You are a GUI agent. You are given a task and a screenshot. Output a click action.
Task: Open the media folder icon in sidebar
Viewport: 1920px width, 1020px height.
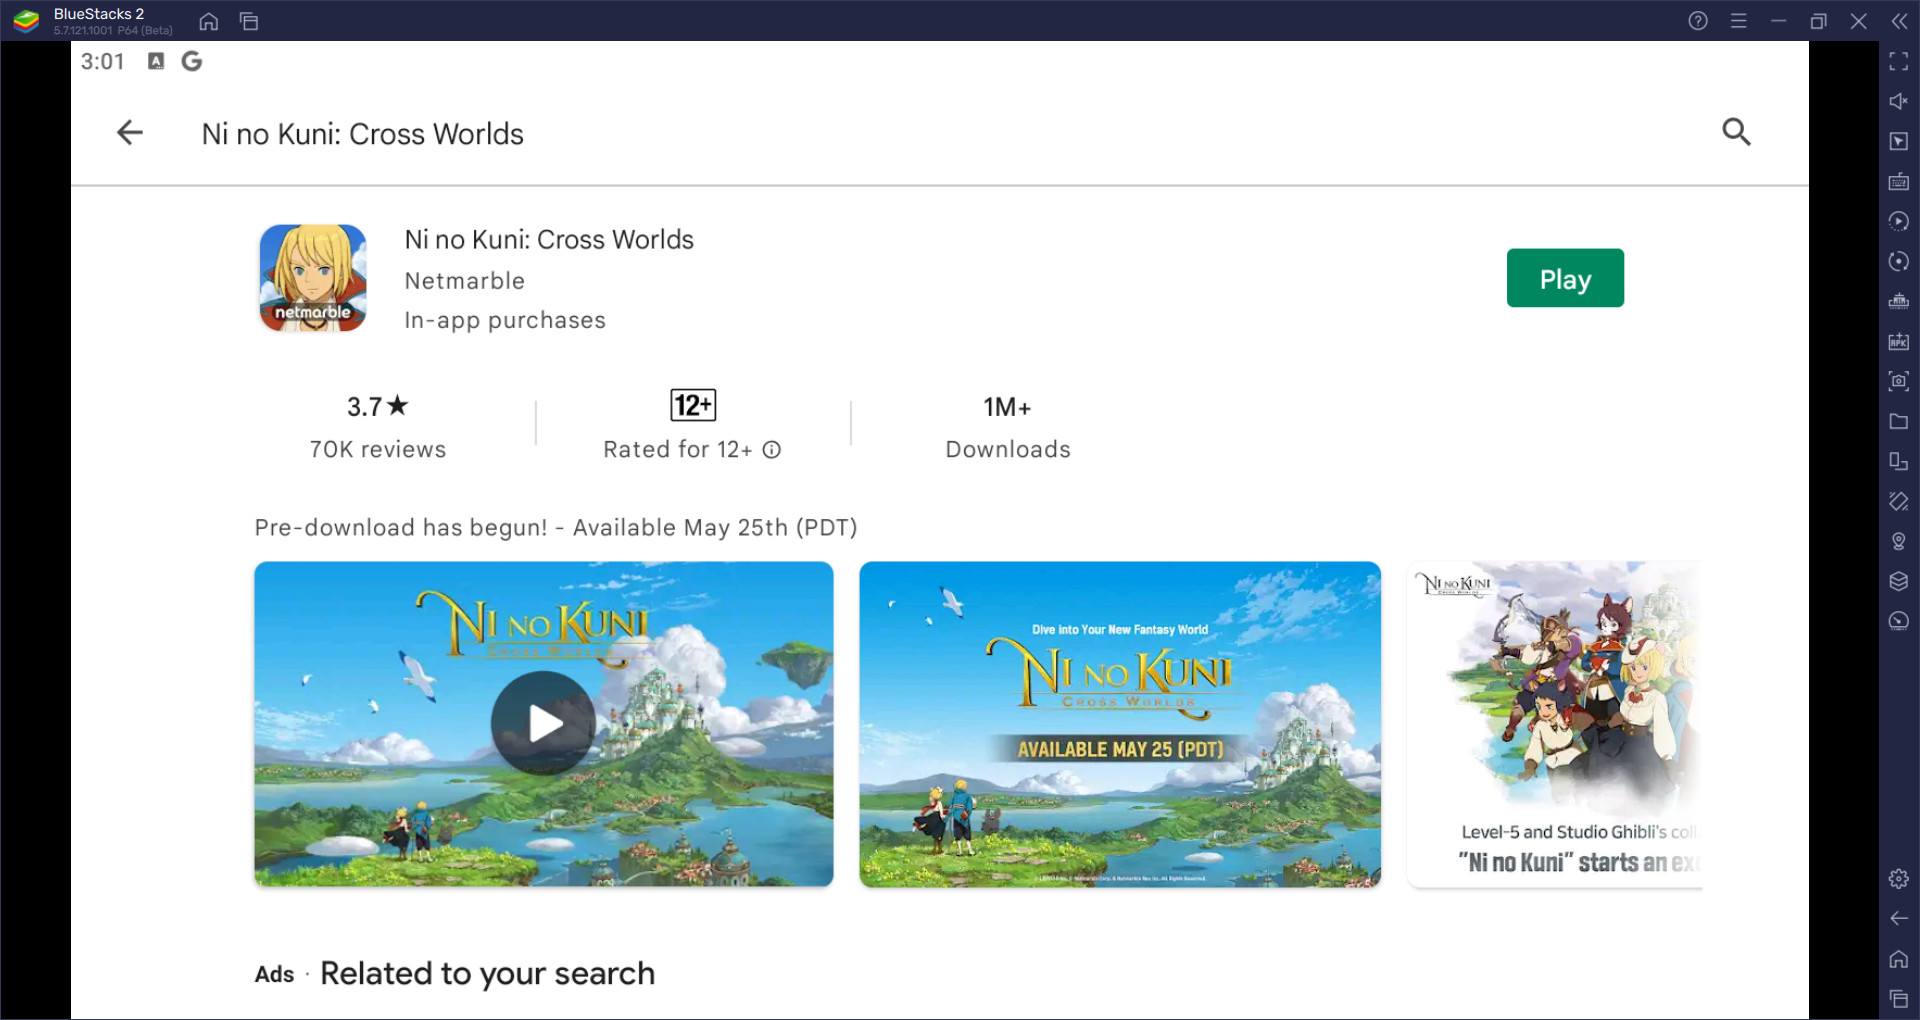1898,421
